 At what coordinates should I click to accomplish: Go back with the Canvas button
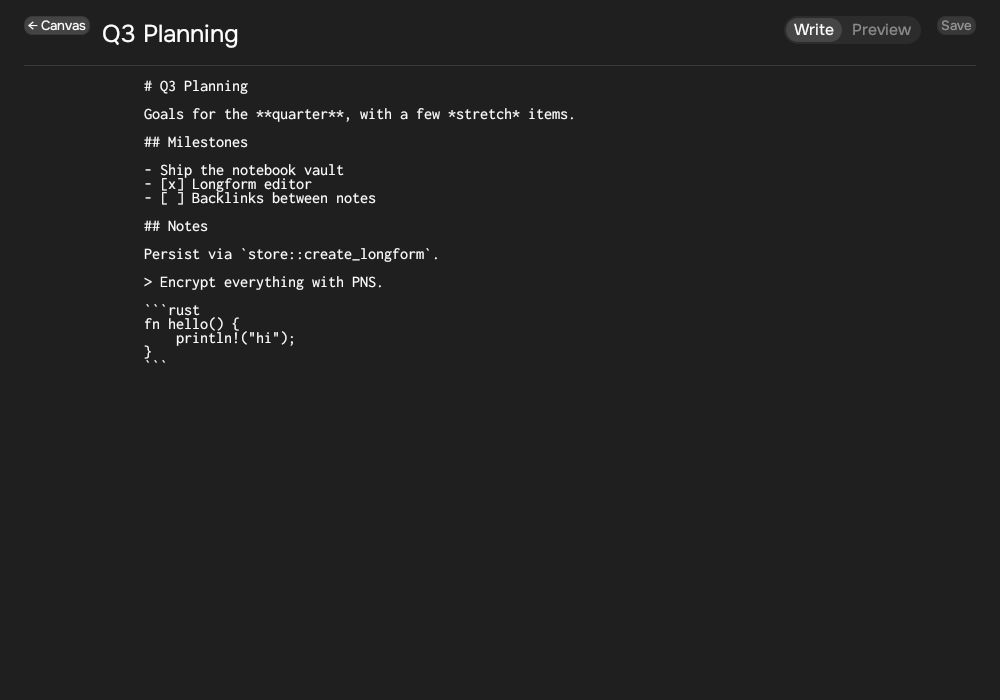[57, 26]
